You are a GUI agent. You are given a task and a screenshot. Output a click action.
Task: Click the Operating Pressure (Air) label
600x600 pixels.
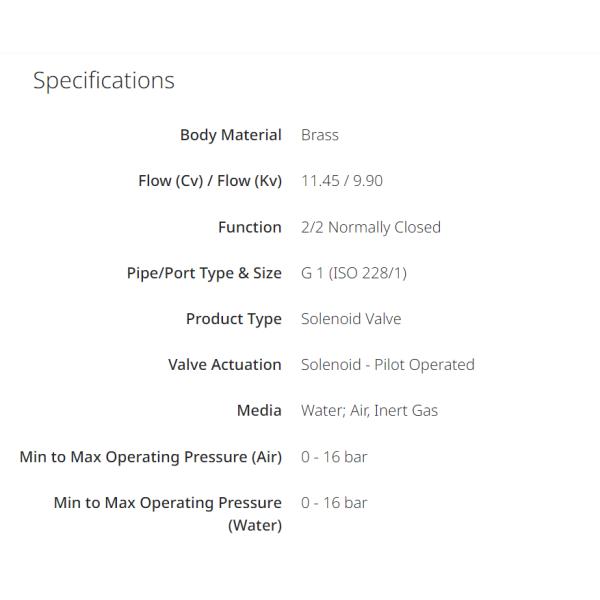tap(150, 457)
